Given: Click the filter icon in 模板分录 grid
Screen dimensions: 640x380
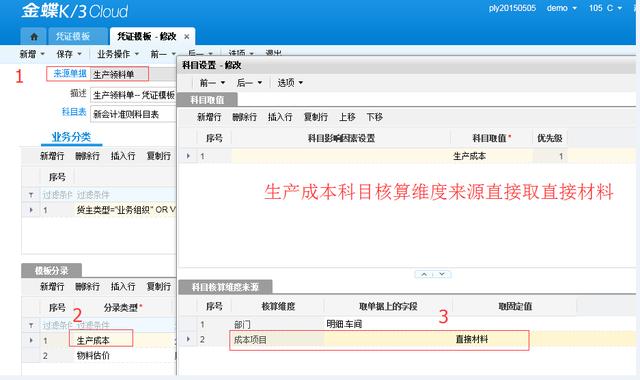Looking at the screenshot, I should point(31,325).
